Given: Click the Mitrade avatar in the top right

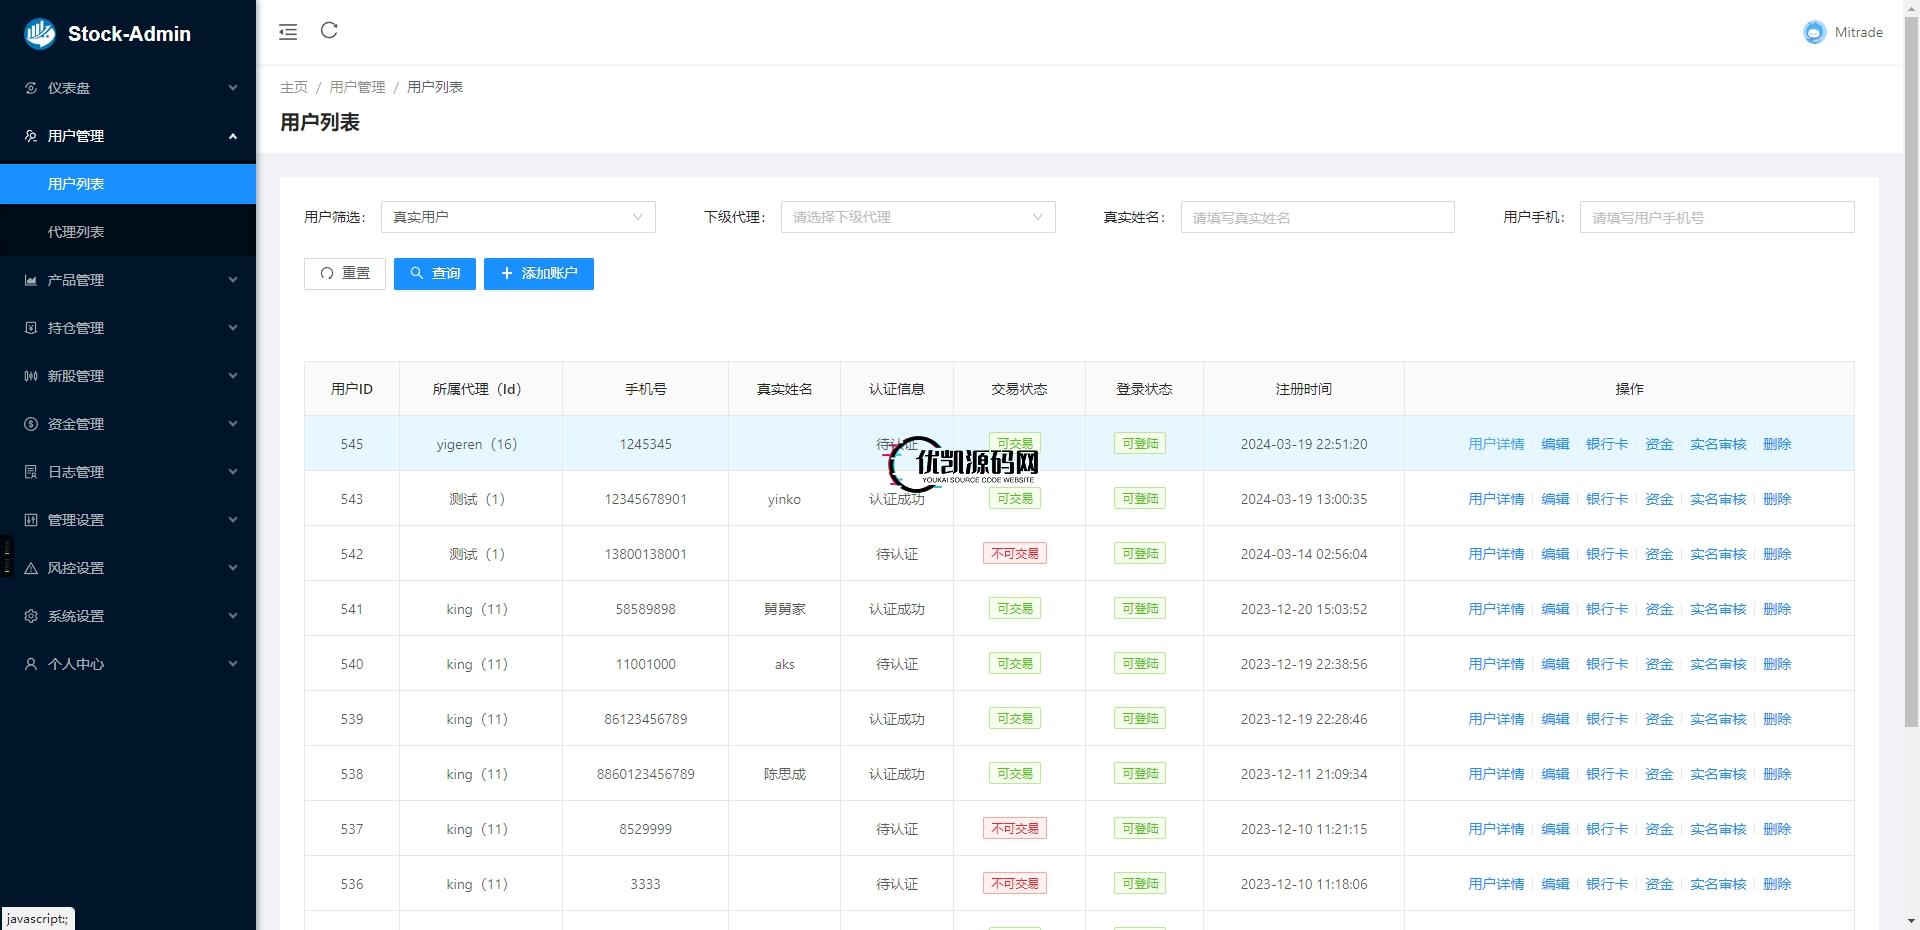Looking at the screenshot, I should click(1813, 32).
